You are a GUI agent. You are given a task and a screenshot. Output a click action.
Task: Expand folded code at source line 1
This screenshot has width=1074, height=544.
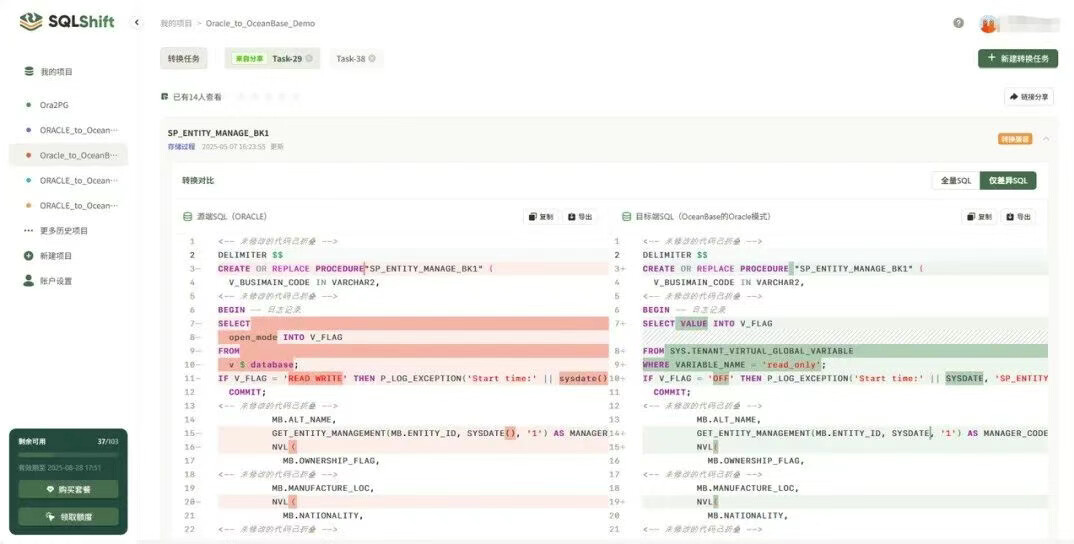277,241
